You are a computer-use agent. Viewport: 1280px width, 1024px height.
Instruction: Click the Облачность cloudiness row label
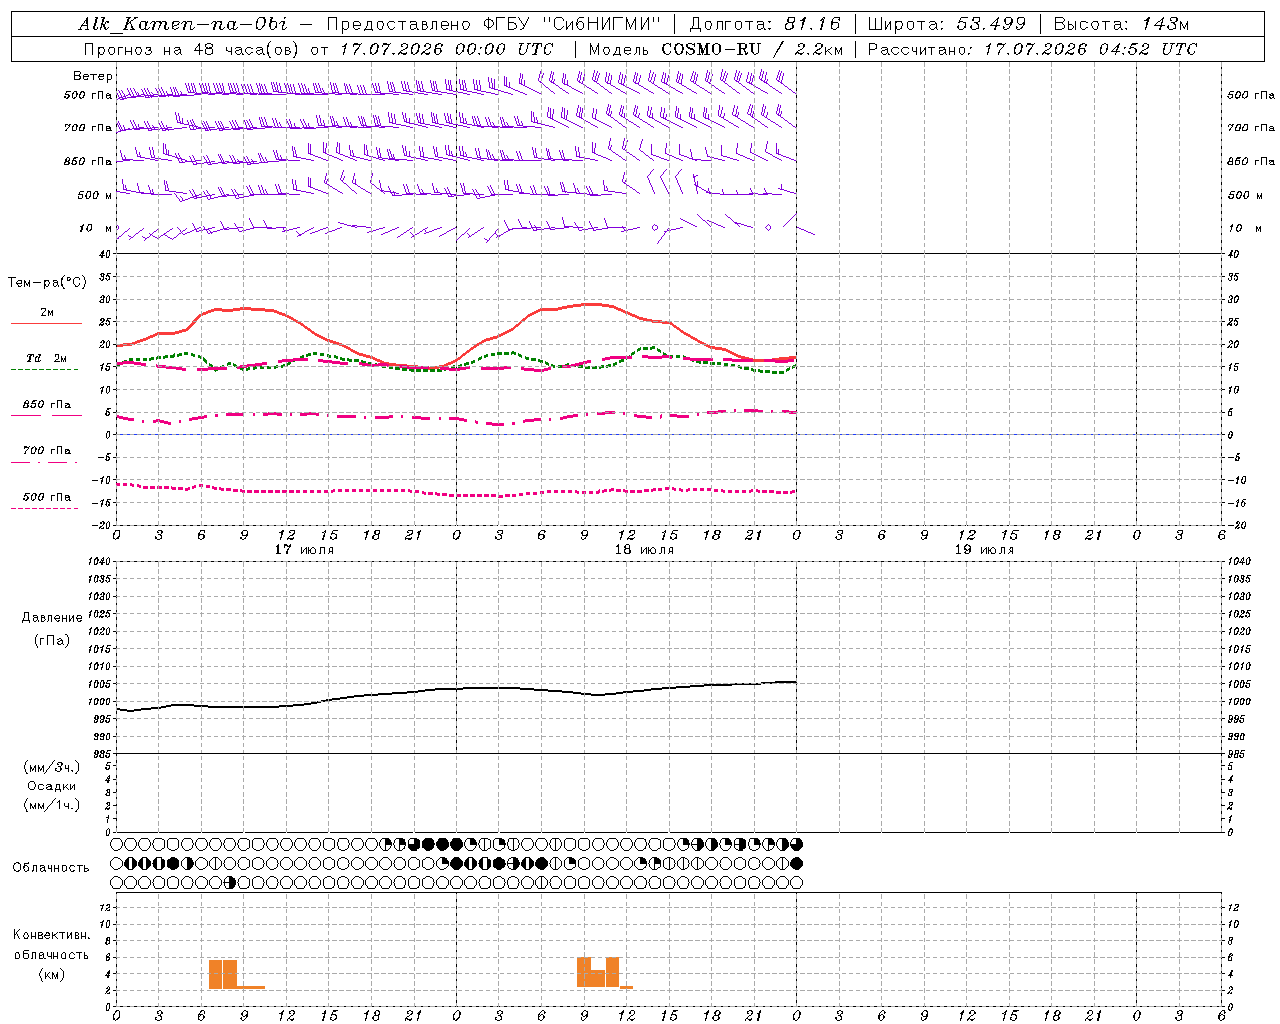tap(51, 868)
